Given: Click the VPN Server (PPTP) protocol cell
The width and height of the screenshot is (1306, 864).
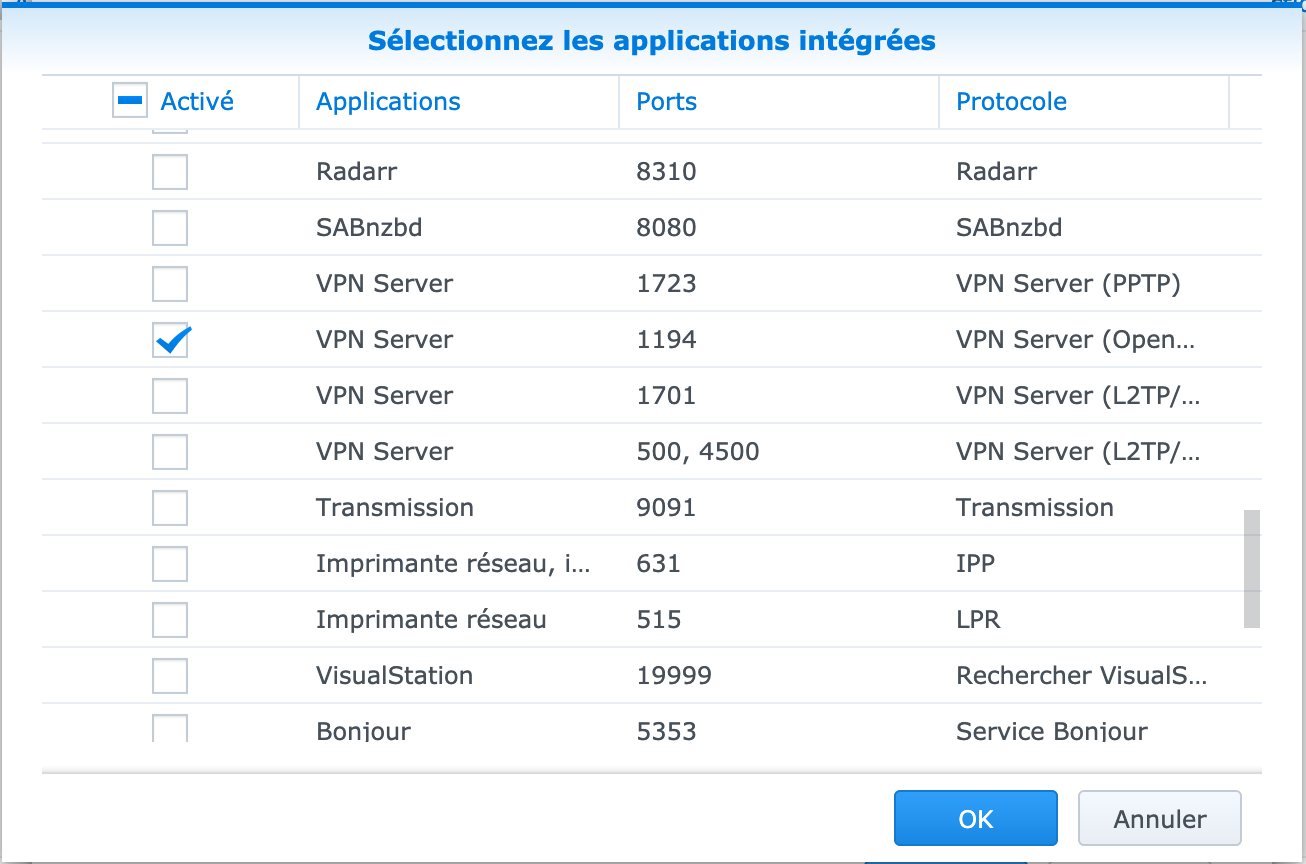Looking at the screenshot, I should pyautogui.click(x=1068, y=284).
